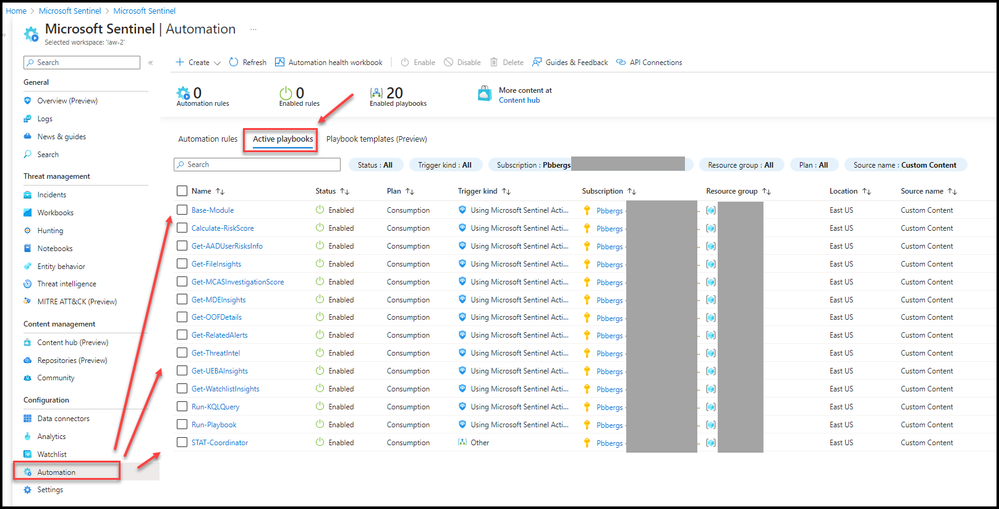The height and width of the screenshot is (509, 999).
Task: Open the Get-UEBAInsights playbook link
Action: [x=220, y=371]
